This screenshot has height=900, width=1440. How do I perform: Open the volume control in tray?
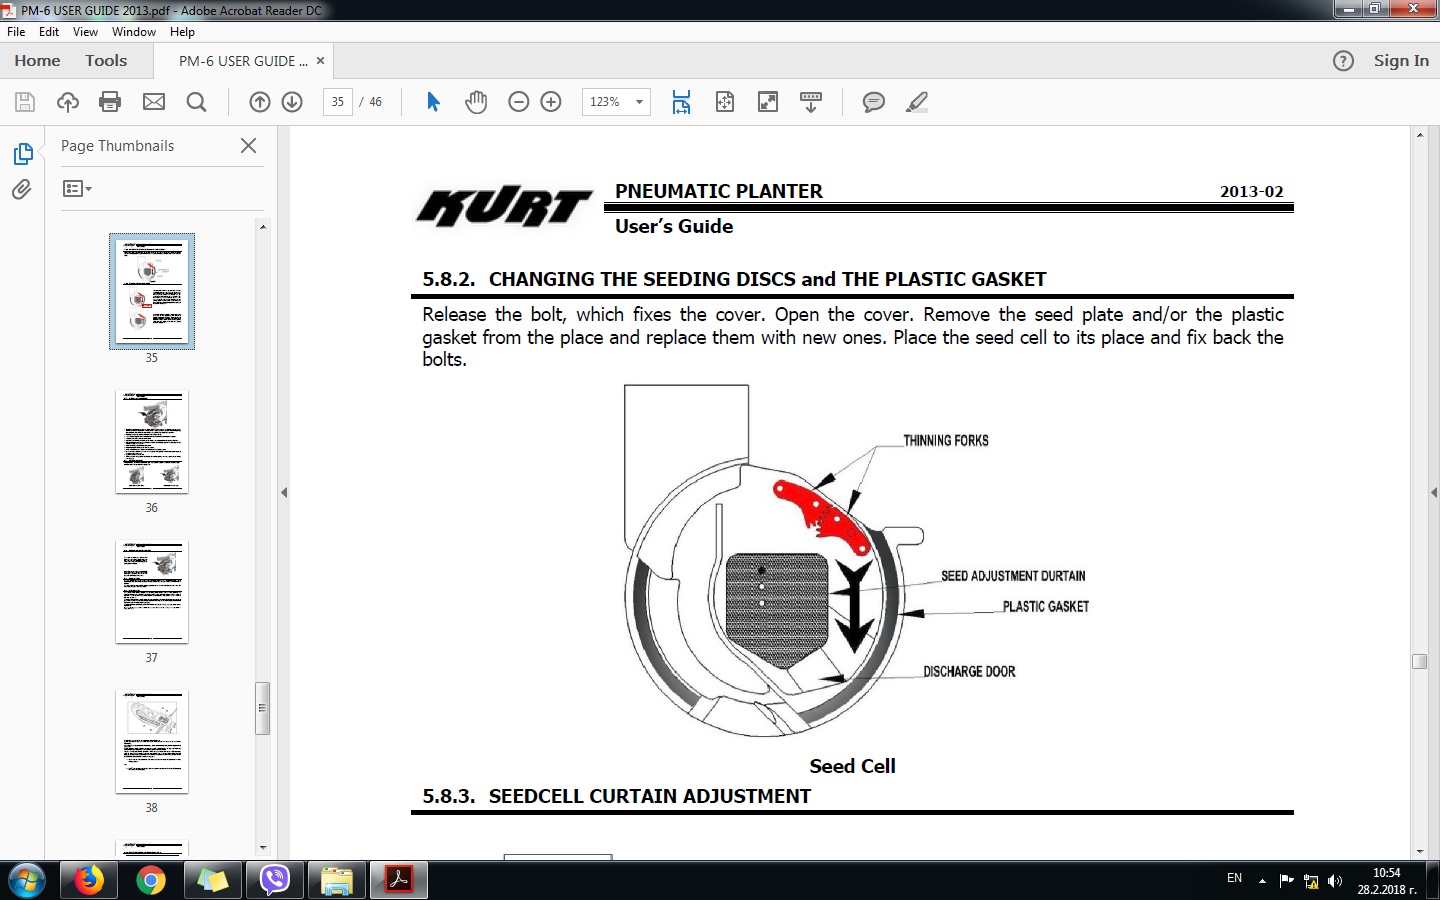(x=1335, y=881)
